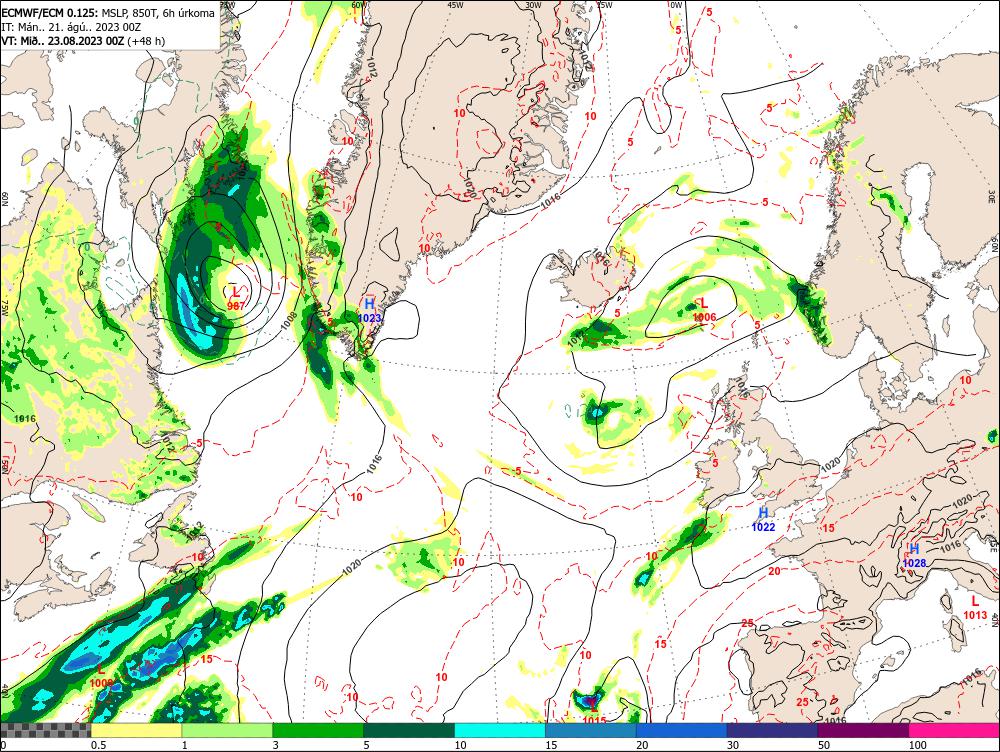Click the medium green 3–5 mm legend swatch

(318, 730)
